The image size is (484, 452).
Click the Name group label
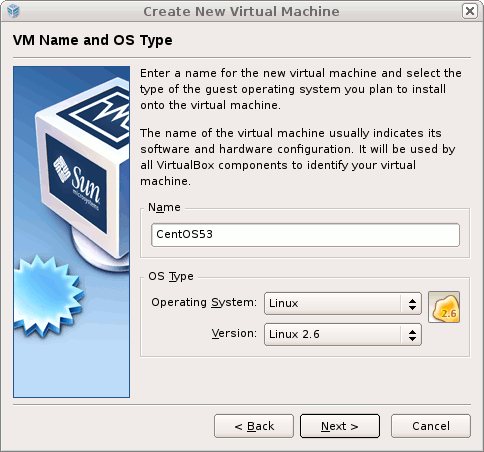tap(164, 207)
